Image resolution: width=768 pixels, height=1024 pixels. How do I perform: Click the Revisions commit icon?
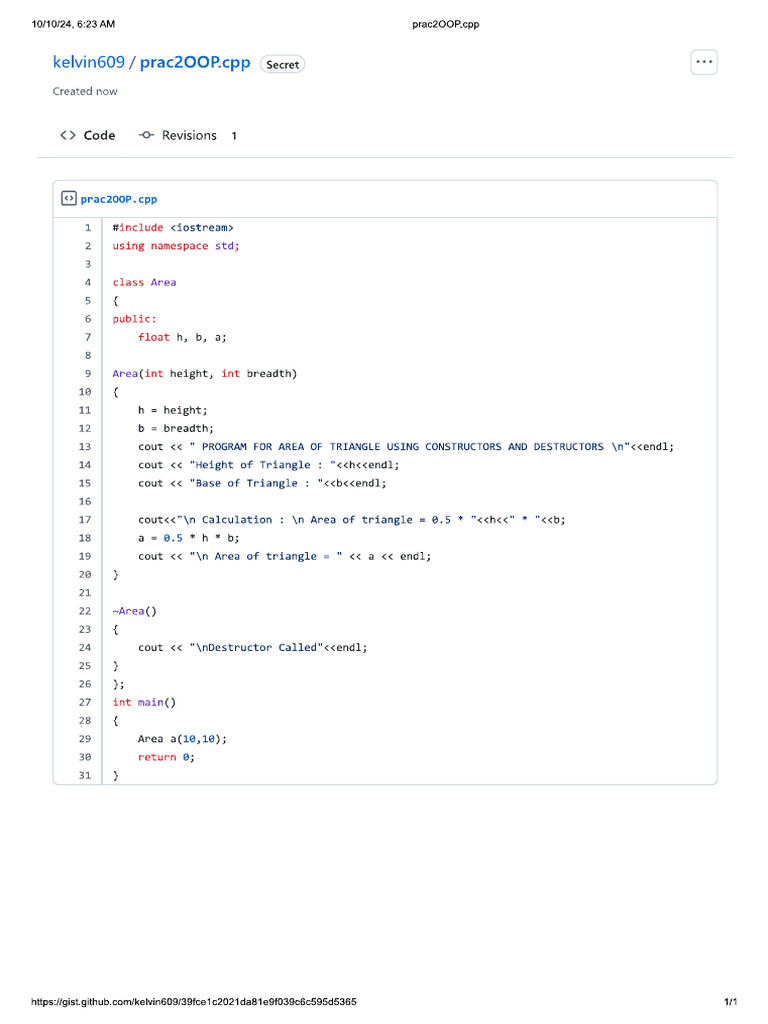pos(146,135)
